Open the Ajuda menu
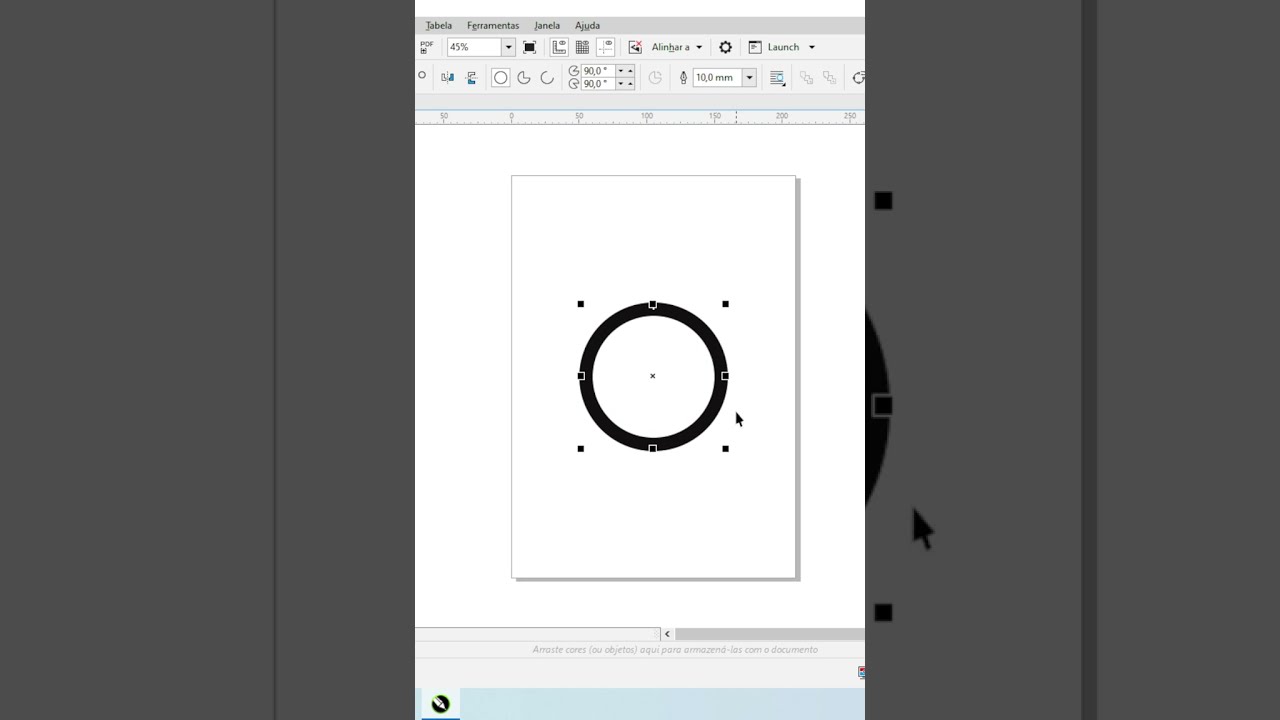Screen dimensions: 1280x720 click(x=587, y=26)
